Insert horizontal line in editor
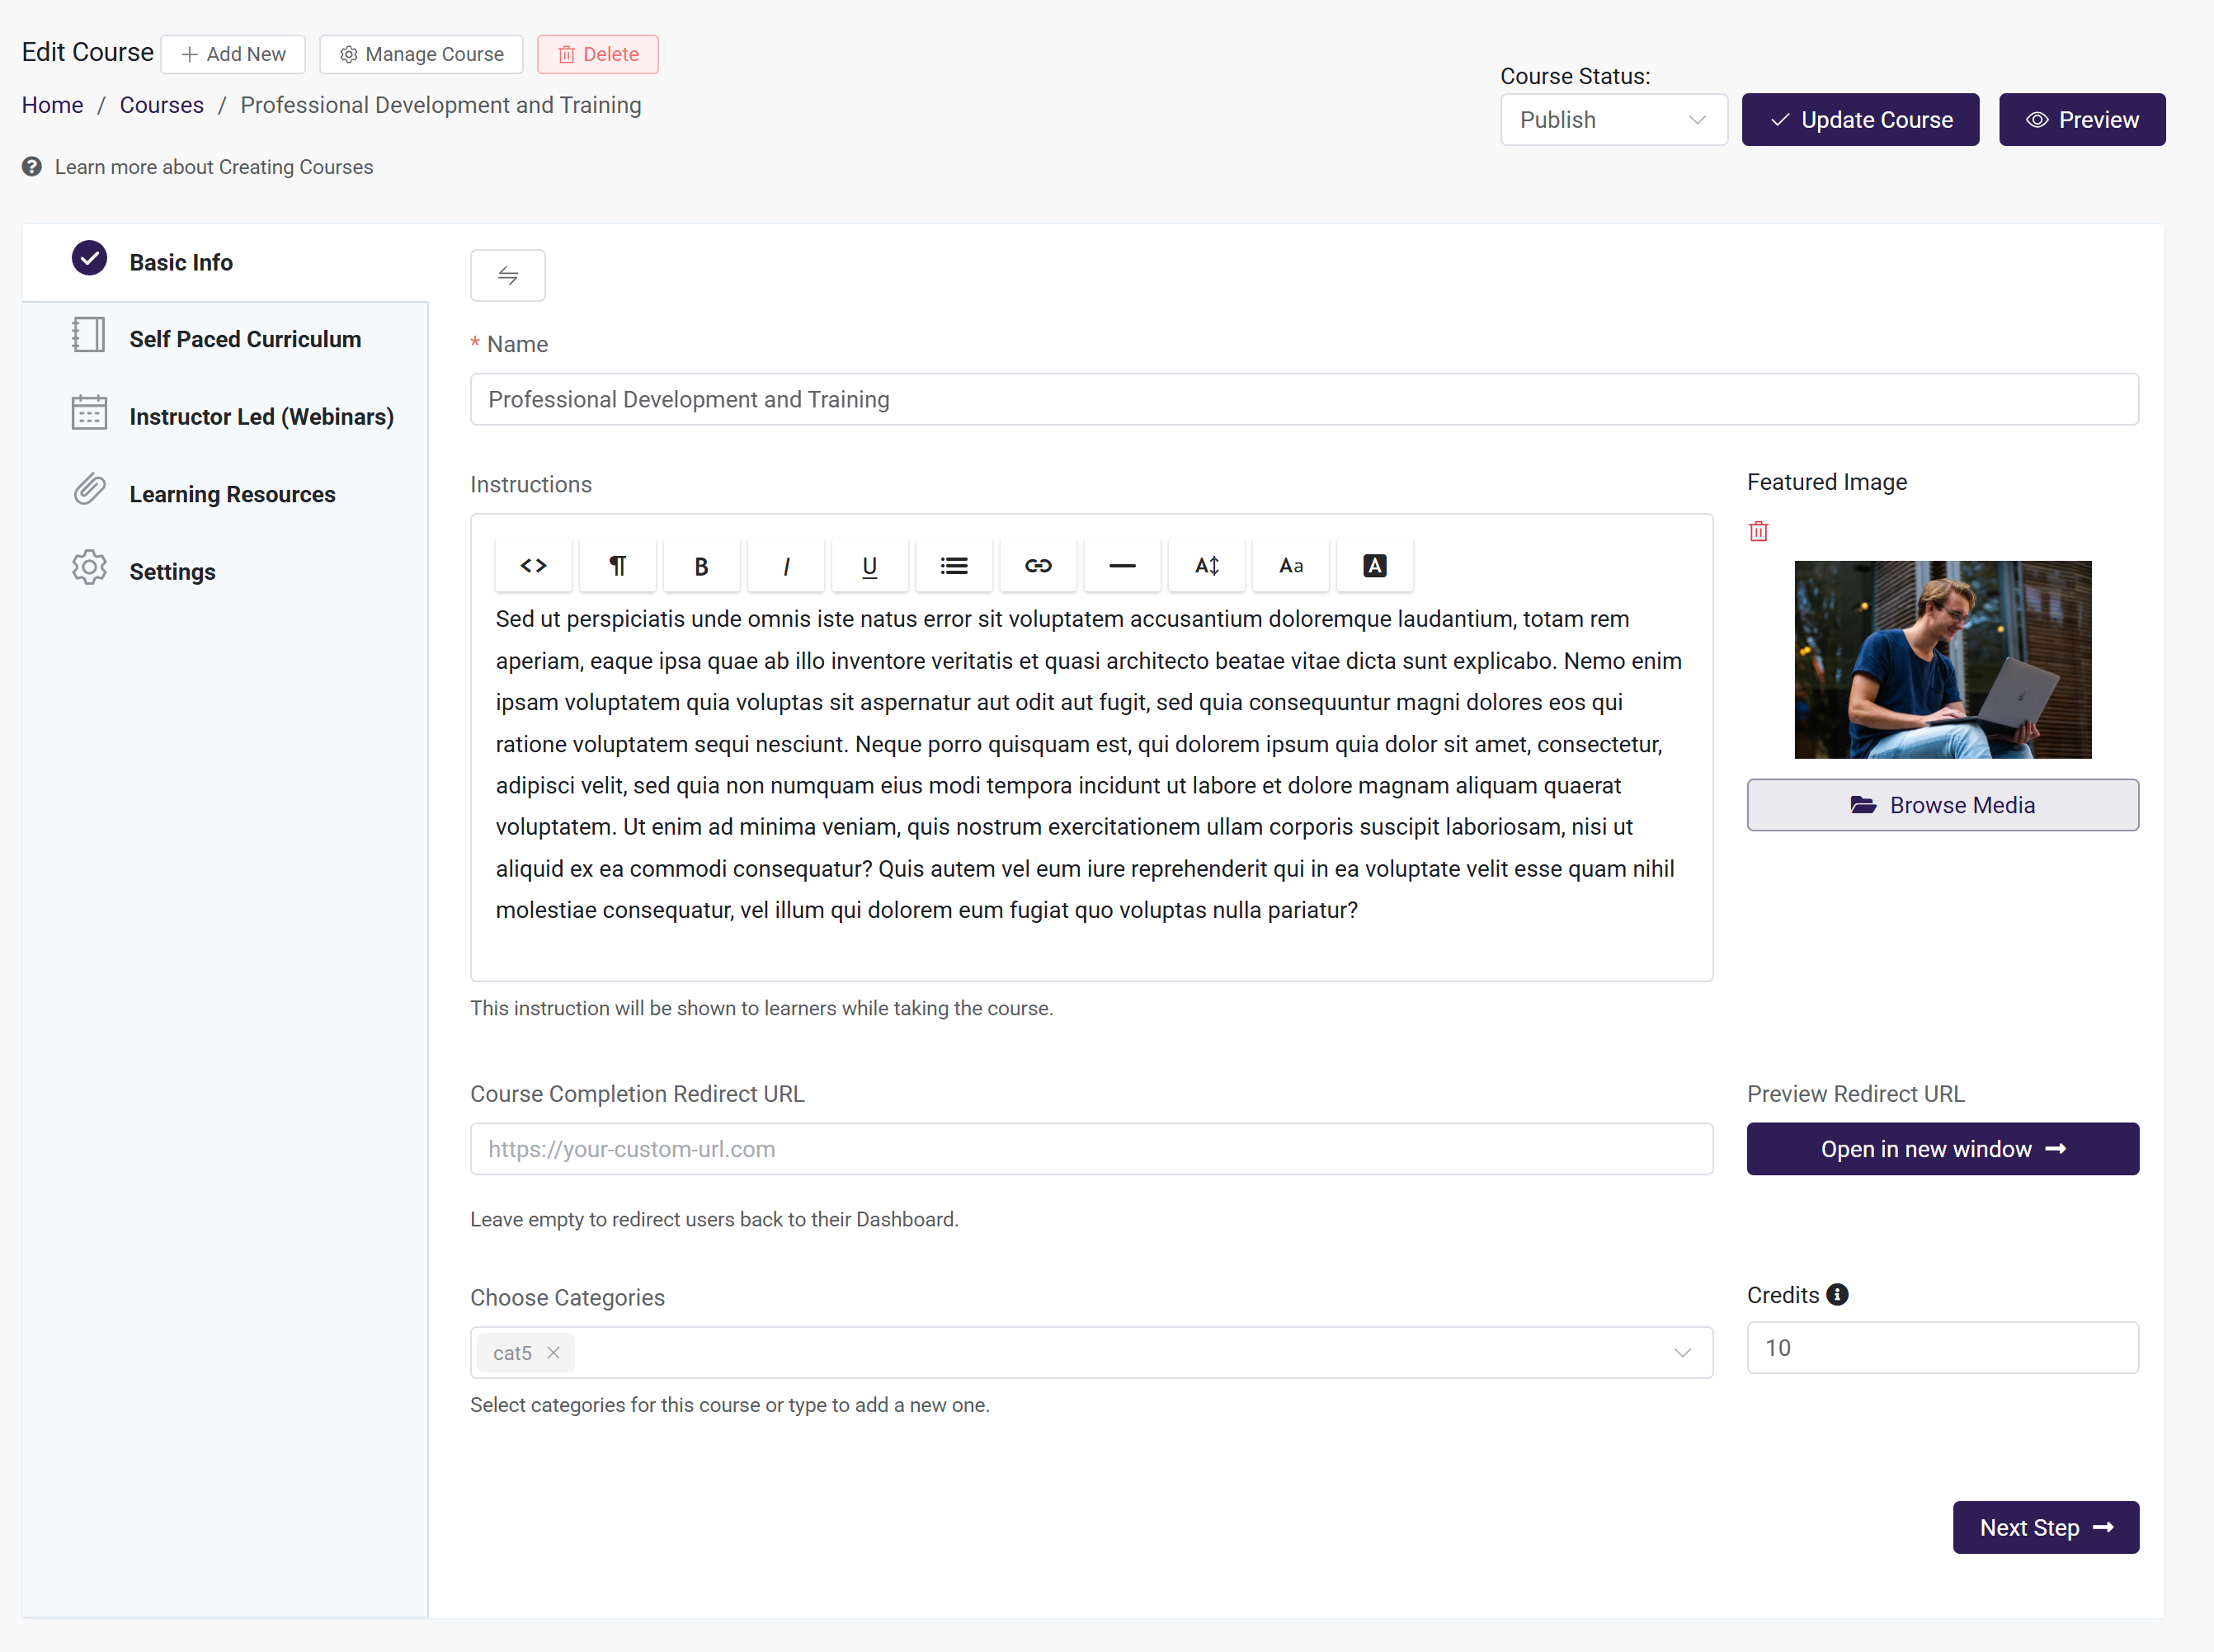 point(1122,566)
